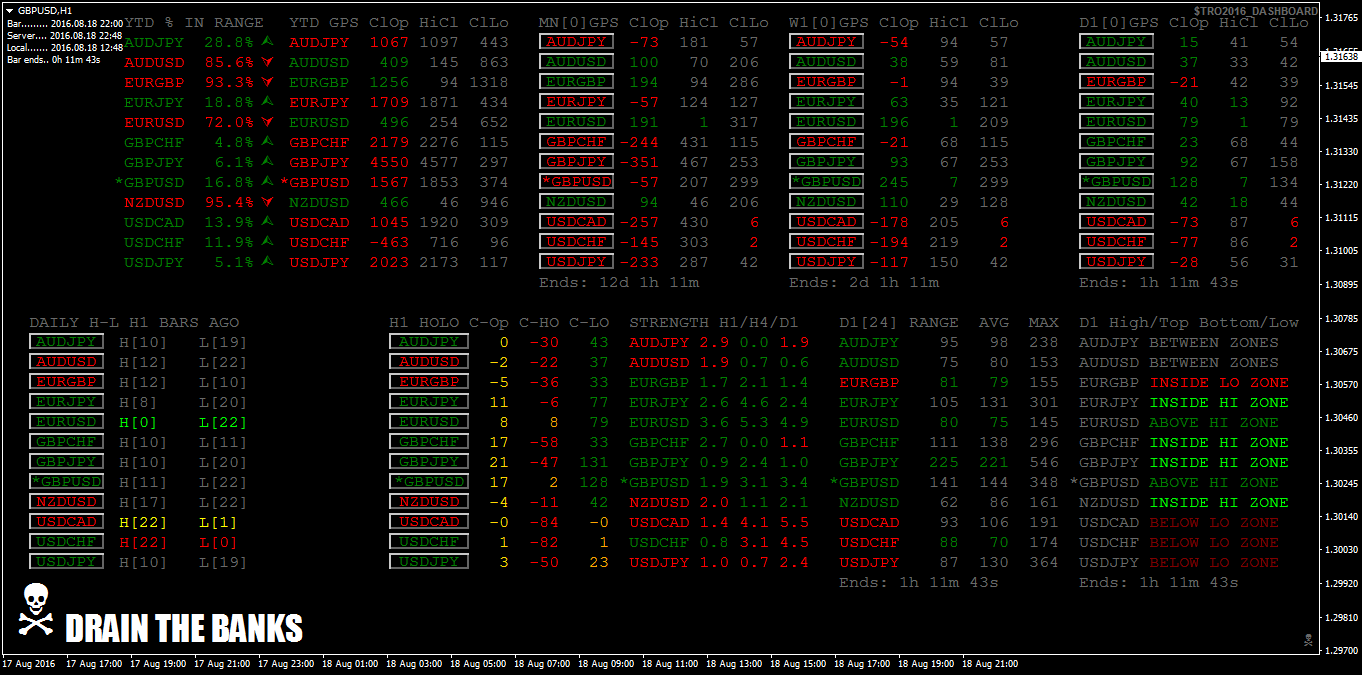Image resolution: width=1362 pixels, height=675 pixels.
Task: Click the red down arrow beside NZDUSD 95.4%
Action: 267,202
